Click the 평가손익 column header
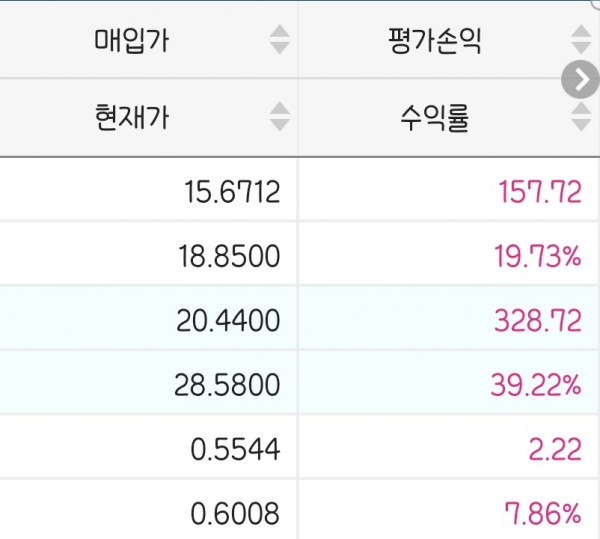 tap(435, 40)
